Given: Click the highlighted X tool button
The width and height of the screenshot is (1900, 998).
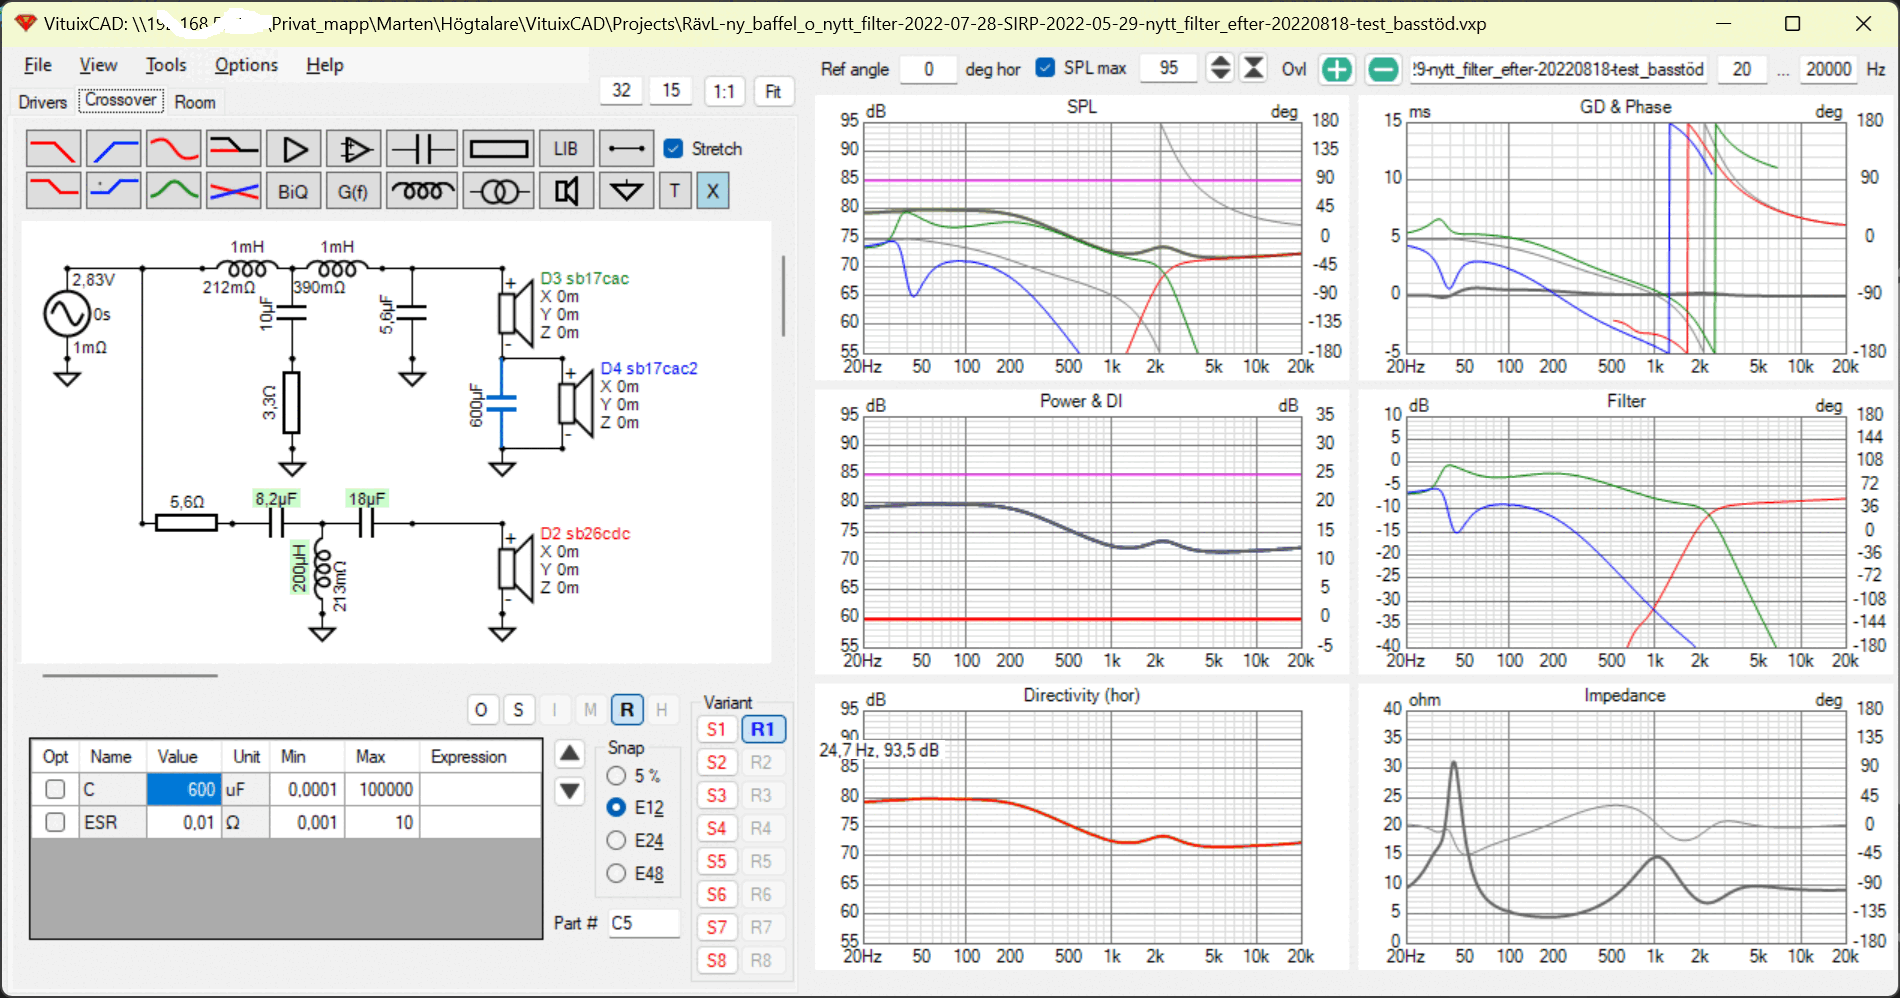Looking at the screenshot, I should click(712, 190).
